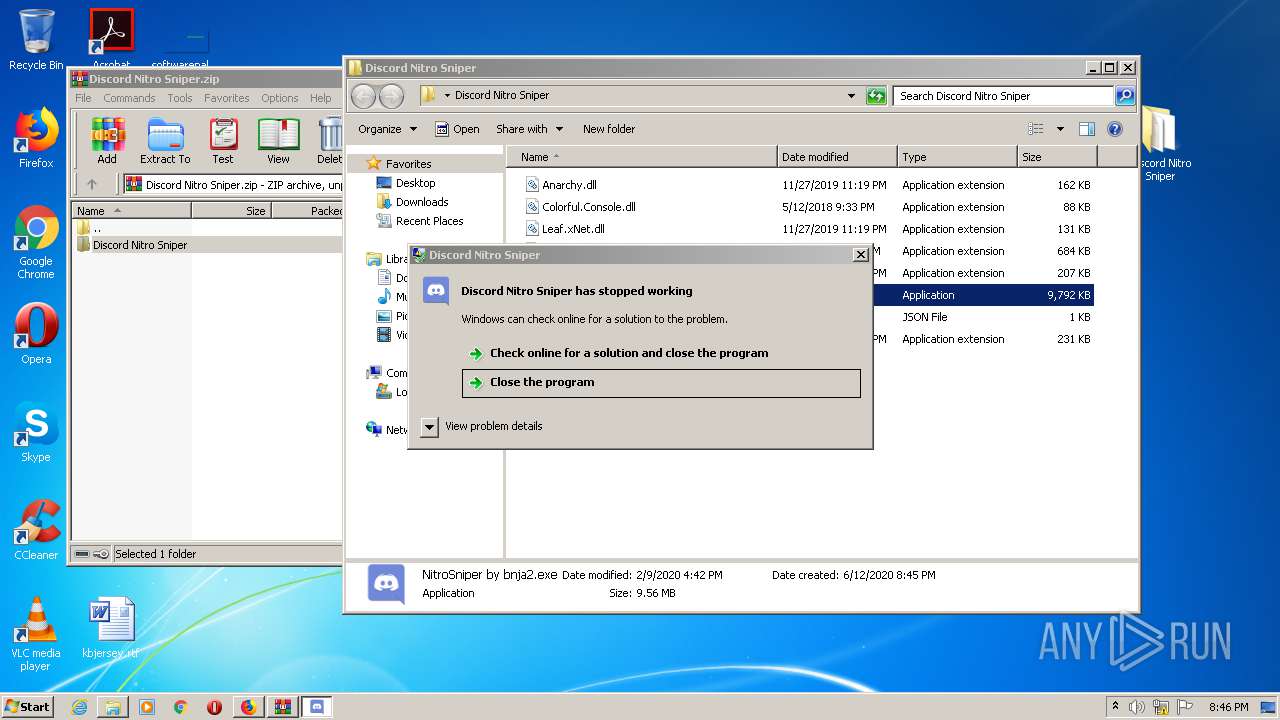Show hidden tray icons arrow

pos(1115,707)
